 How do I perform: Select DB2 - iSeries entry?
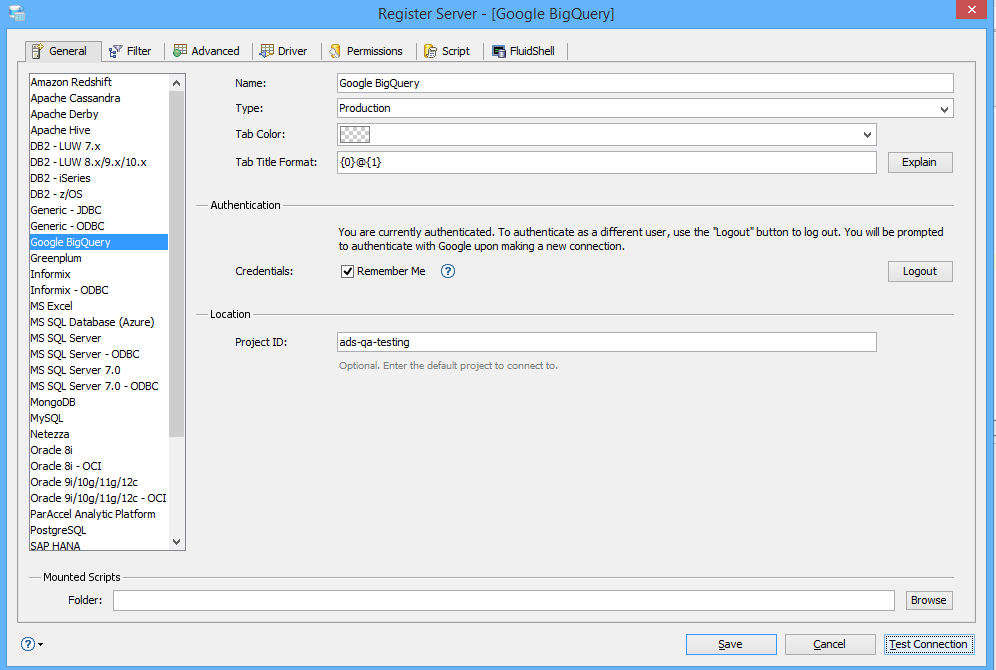click(x=99, y=178)
